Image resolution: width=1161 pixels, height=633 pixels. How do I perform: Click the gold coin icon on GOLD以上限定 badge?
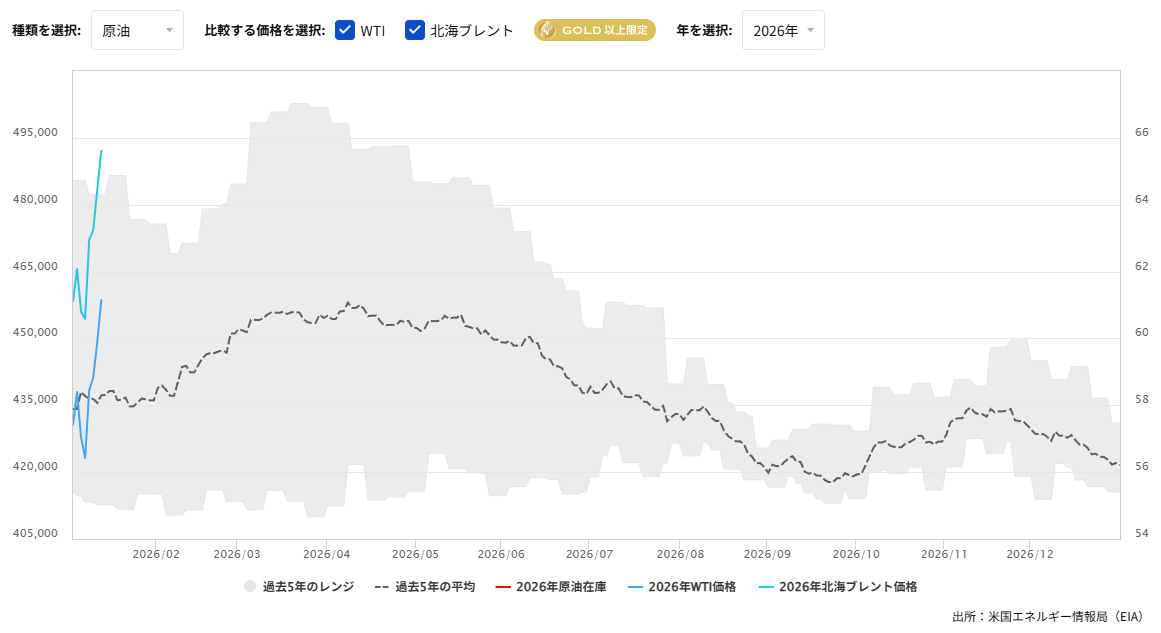(x=547, y=30)
